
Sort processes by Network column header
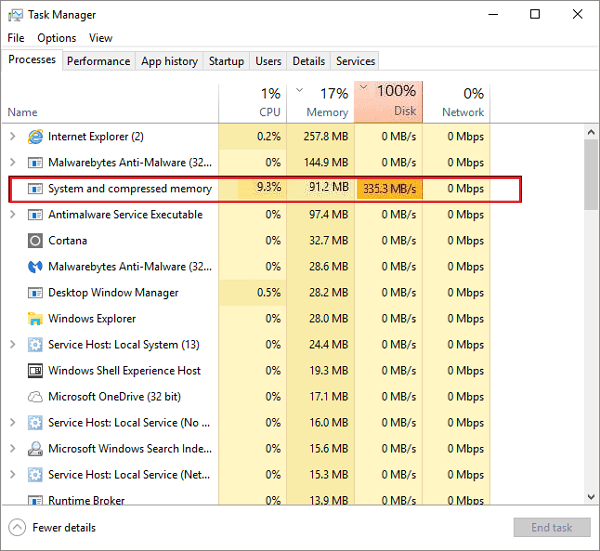point(457,103)
